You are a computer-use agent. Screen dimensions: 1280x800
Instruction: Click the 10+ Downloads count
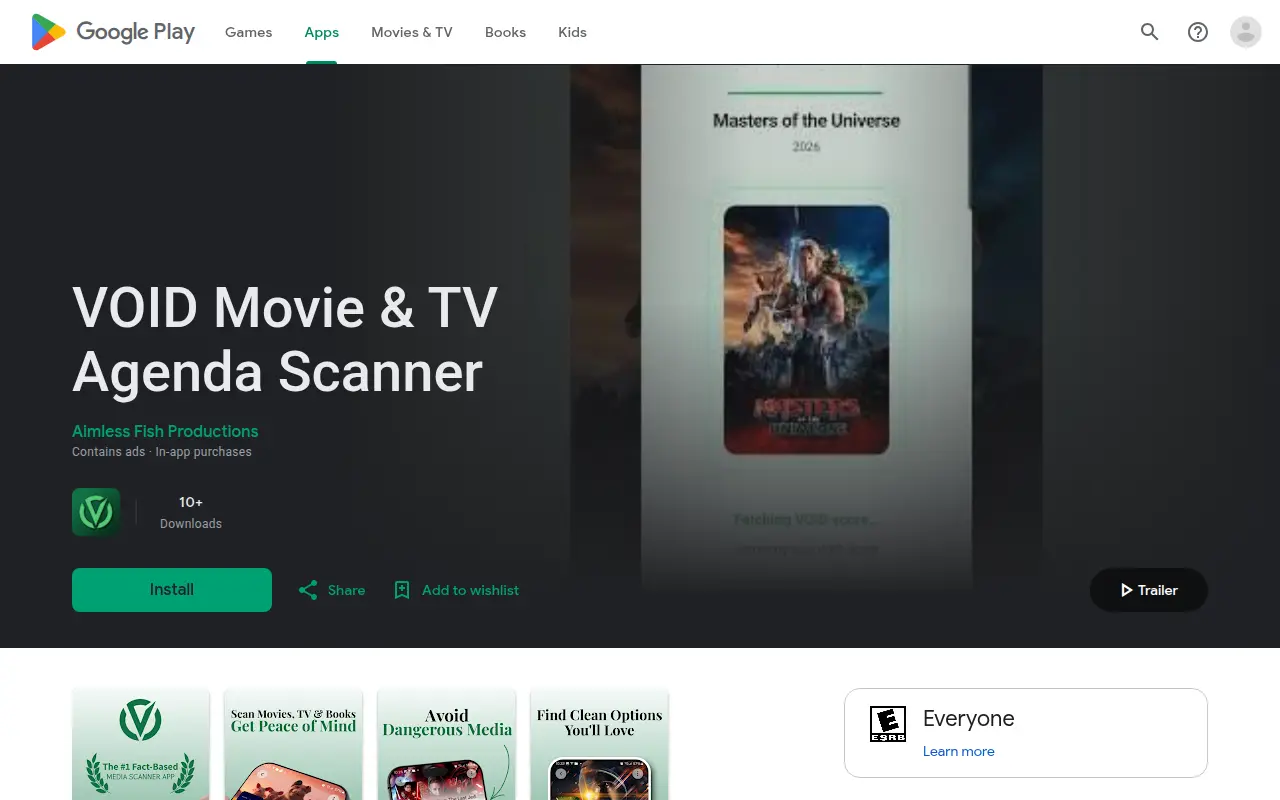click(191, 512)
